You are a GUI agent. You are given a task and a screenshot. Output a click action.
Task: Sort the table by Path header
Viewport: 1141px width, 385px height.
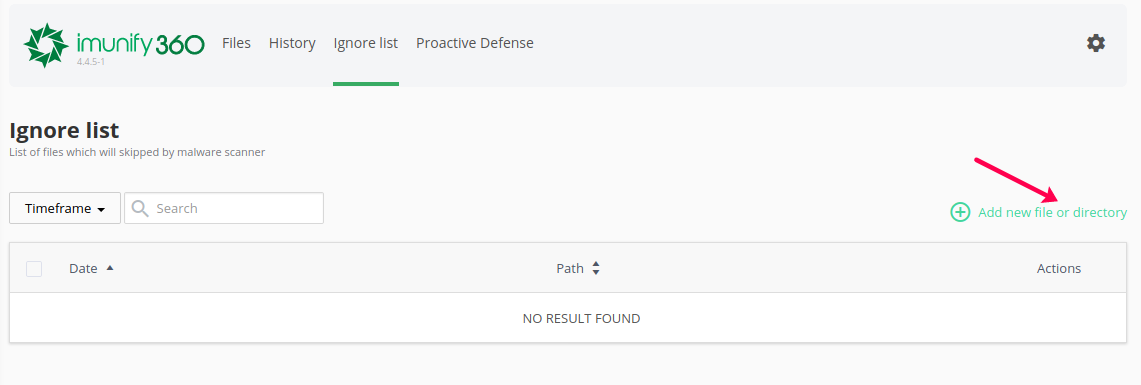[x=570, y=269]
